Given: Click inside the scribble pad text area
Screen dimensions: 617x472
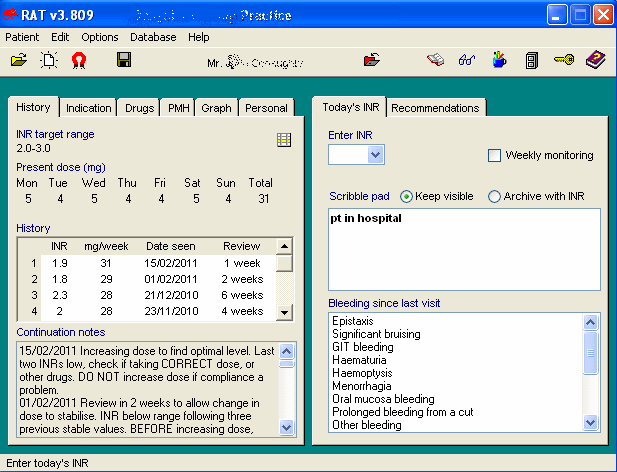Looking at the screenshot, I should [x=464, y=249].
